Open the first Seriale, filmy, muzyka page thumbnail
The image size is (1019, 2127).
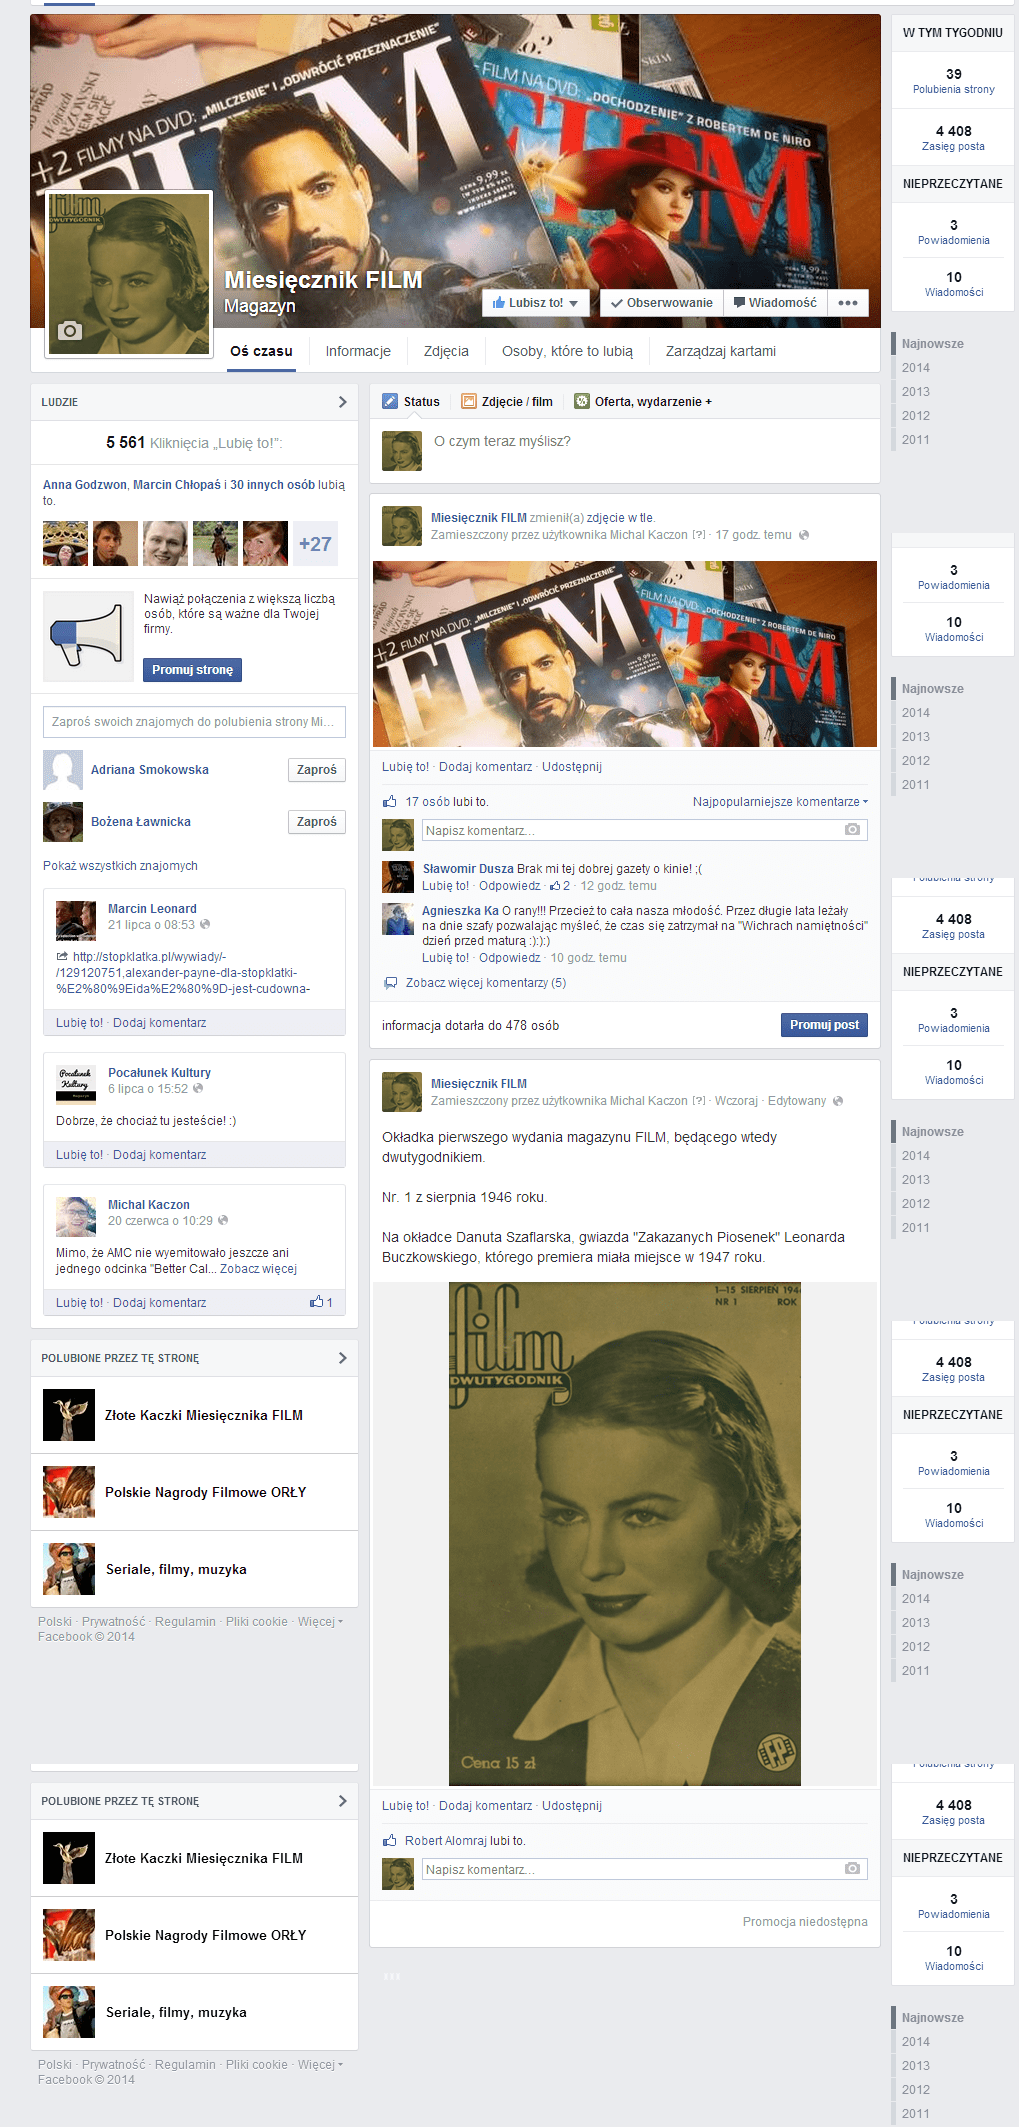point(69,1569)
